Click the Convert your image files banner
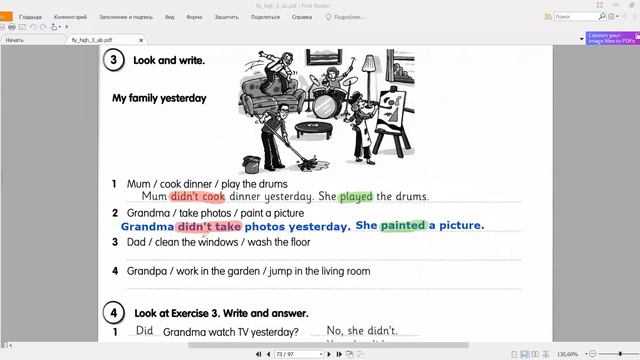The height and width of the screenshot is (360, 640). point(613,38)
